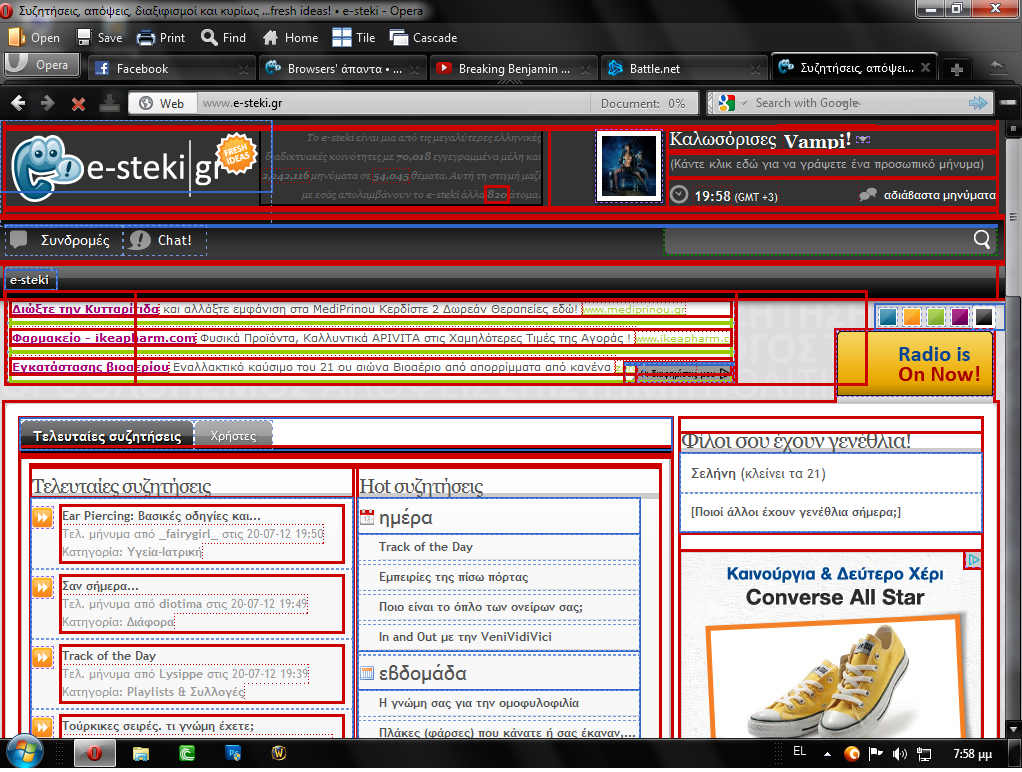Switch to the Battle.net tab
Viewport: 1022px width, 772px height.
(684, 68)
